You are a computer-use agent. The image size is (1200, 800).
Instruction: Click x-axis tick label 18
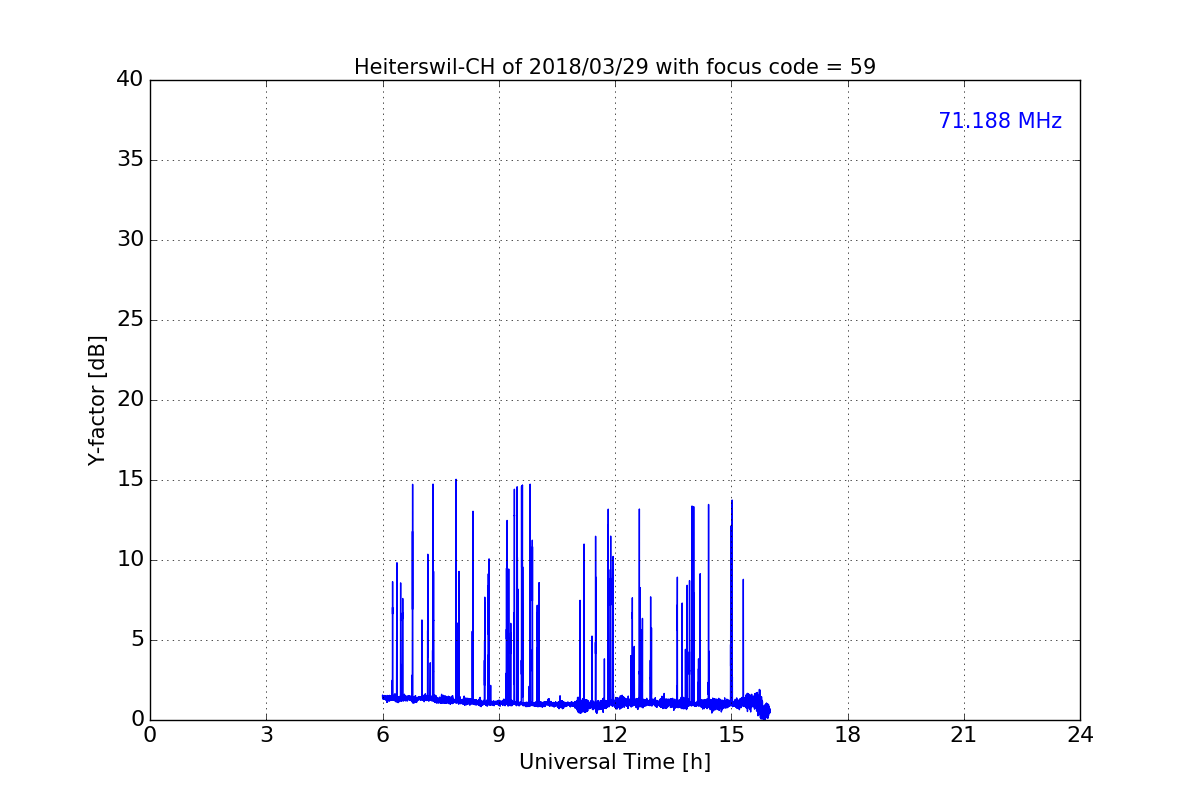pos(848,735)
